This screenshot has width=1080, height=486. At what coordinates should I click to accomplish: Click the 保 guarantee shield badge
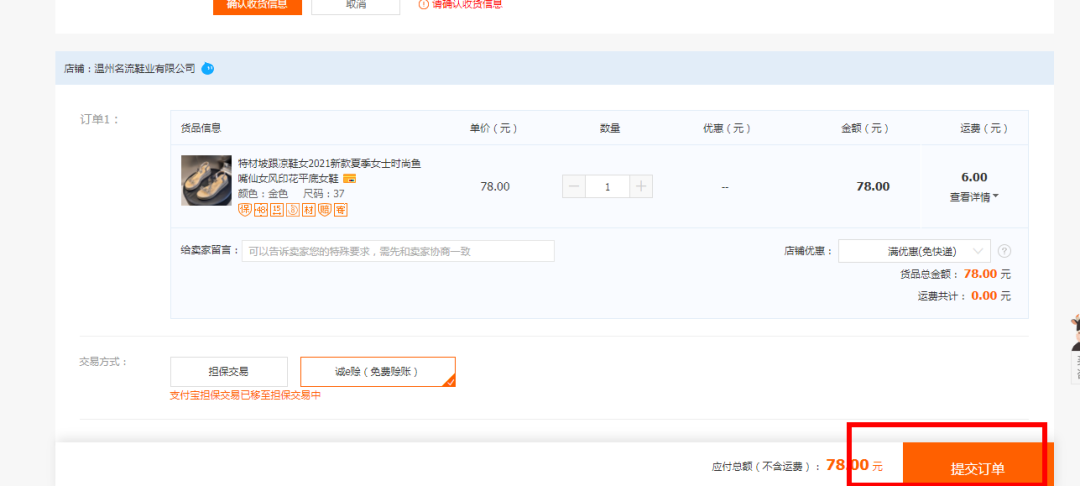coord(244,210)
